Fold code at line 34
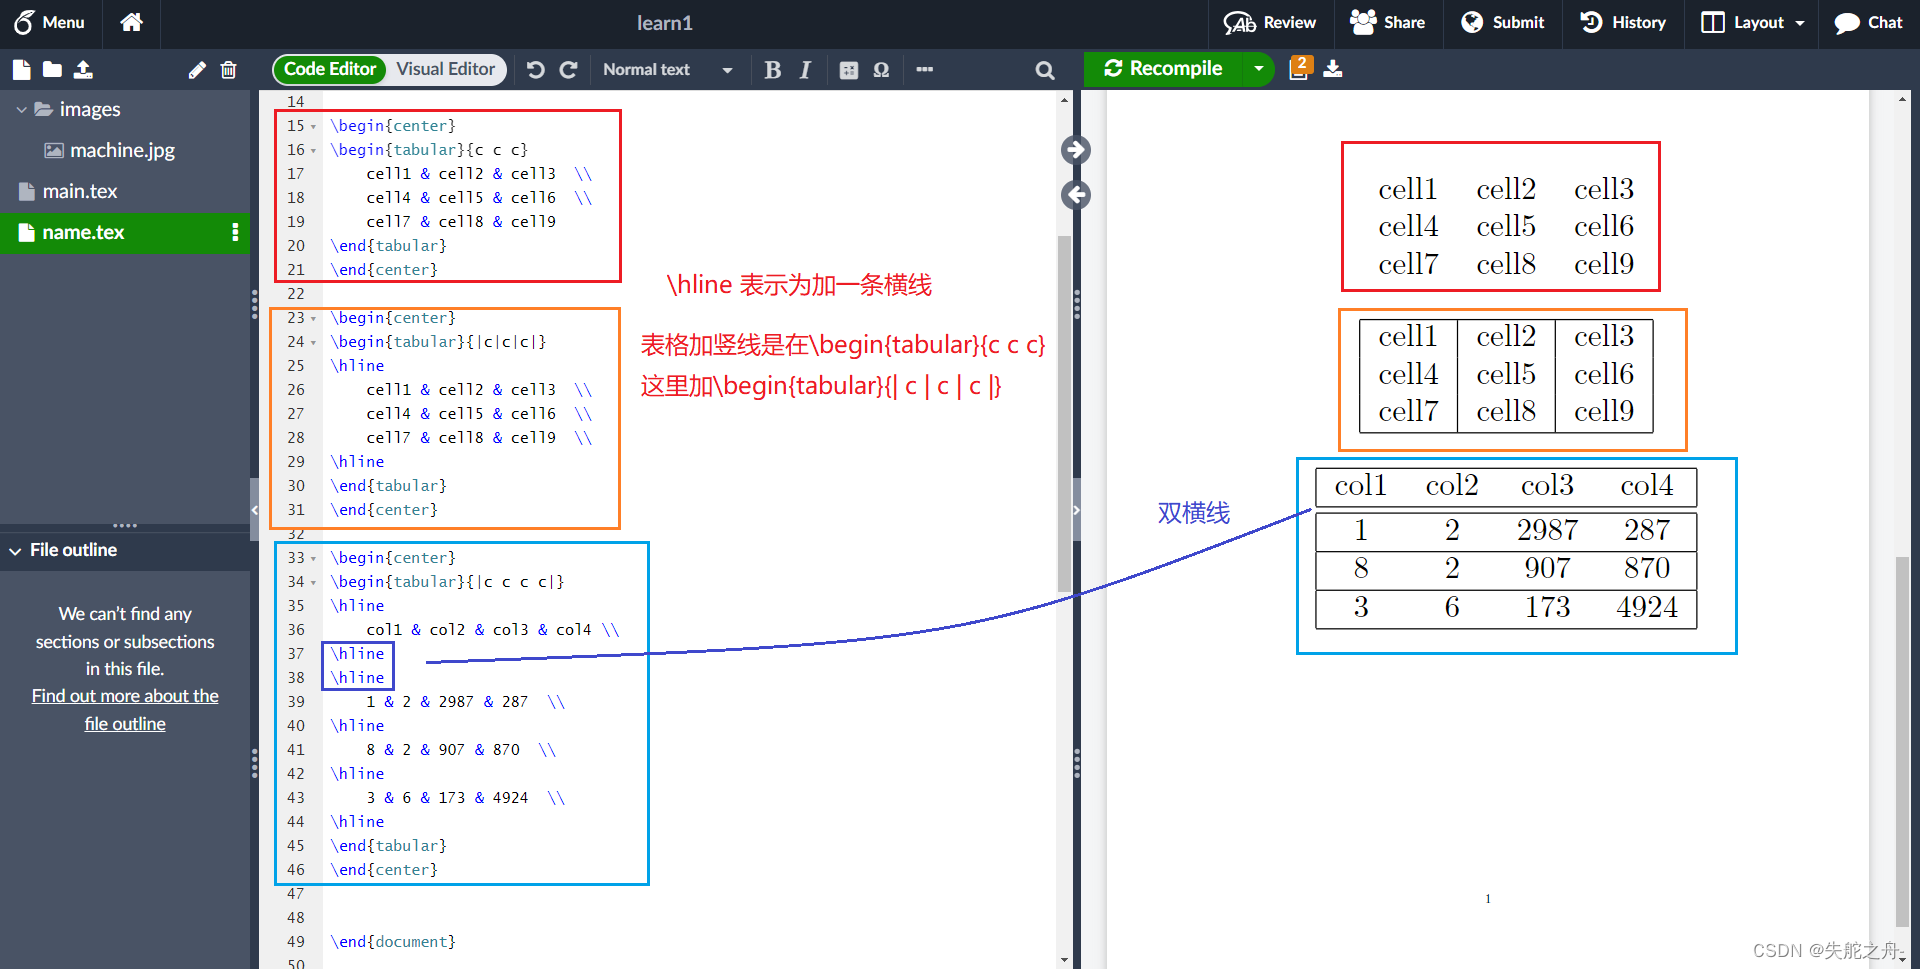The height and width of the screenshot is (969, 1920). pos(313,582)
